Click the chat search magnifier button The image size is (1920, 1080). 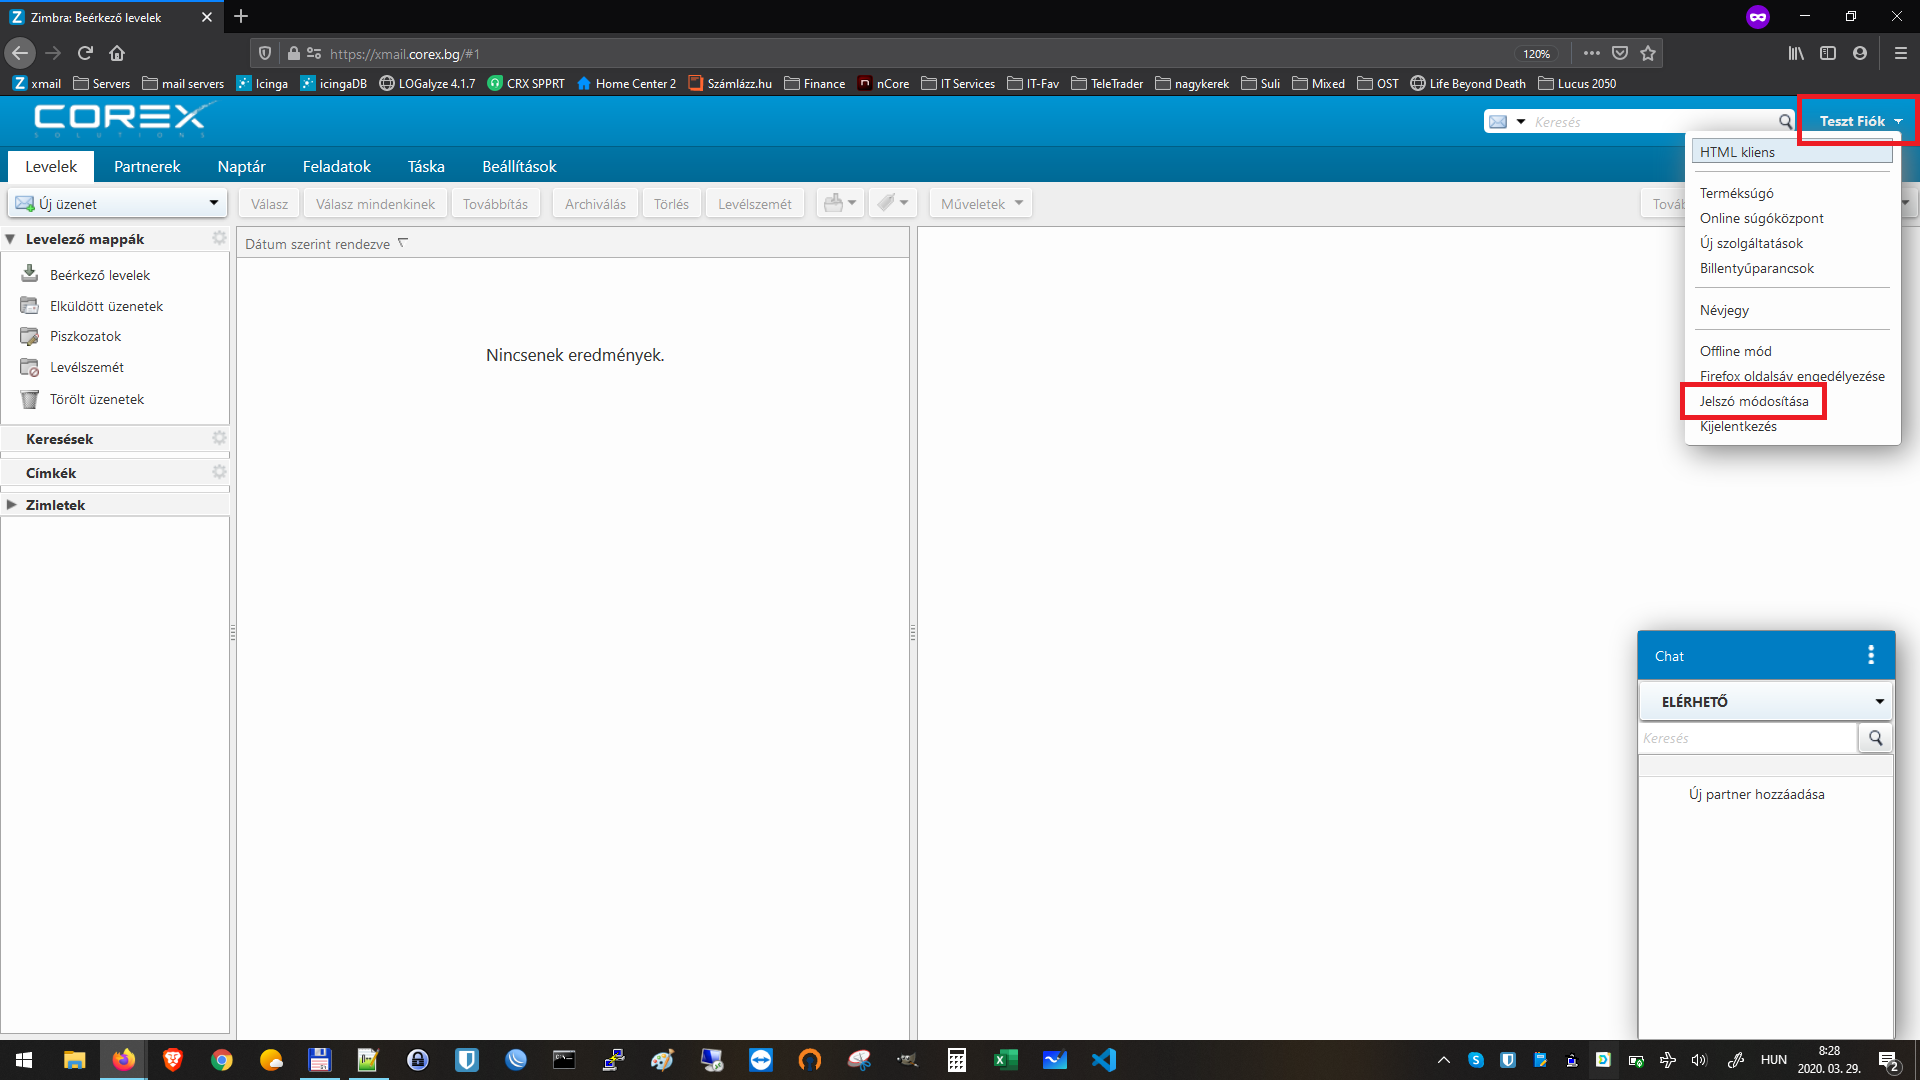1875,738
